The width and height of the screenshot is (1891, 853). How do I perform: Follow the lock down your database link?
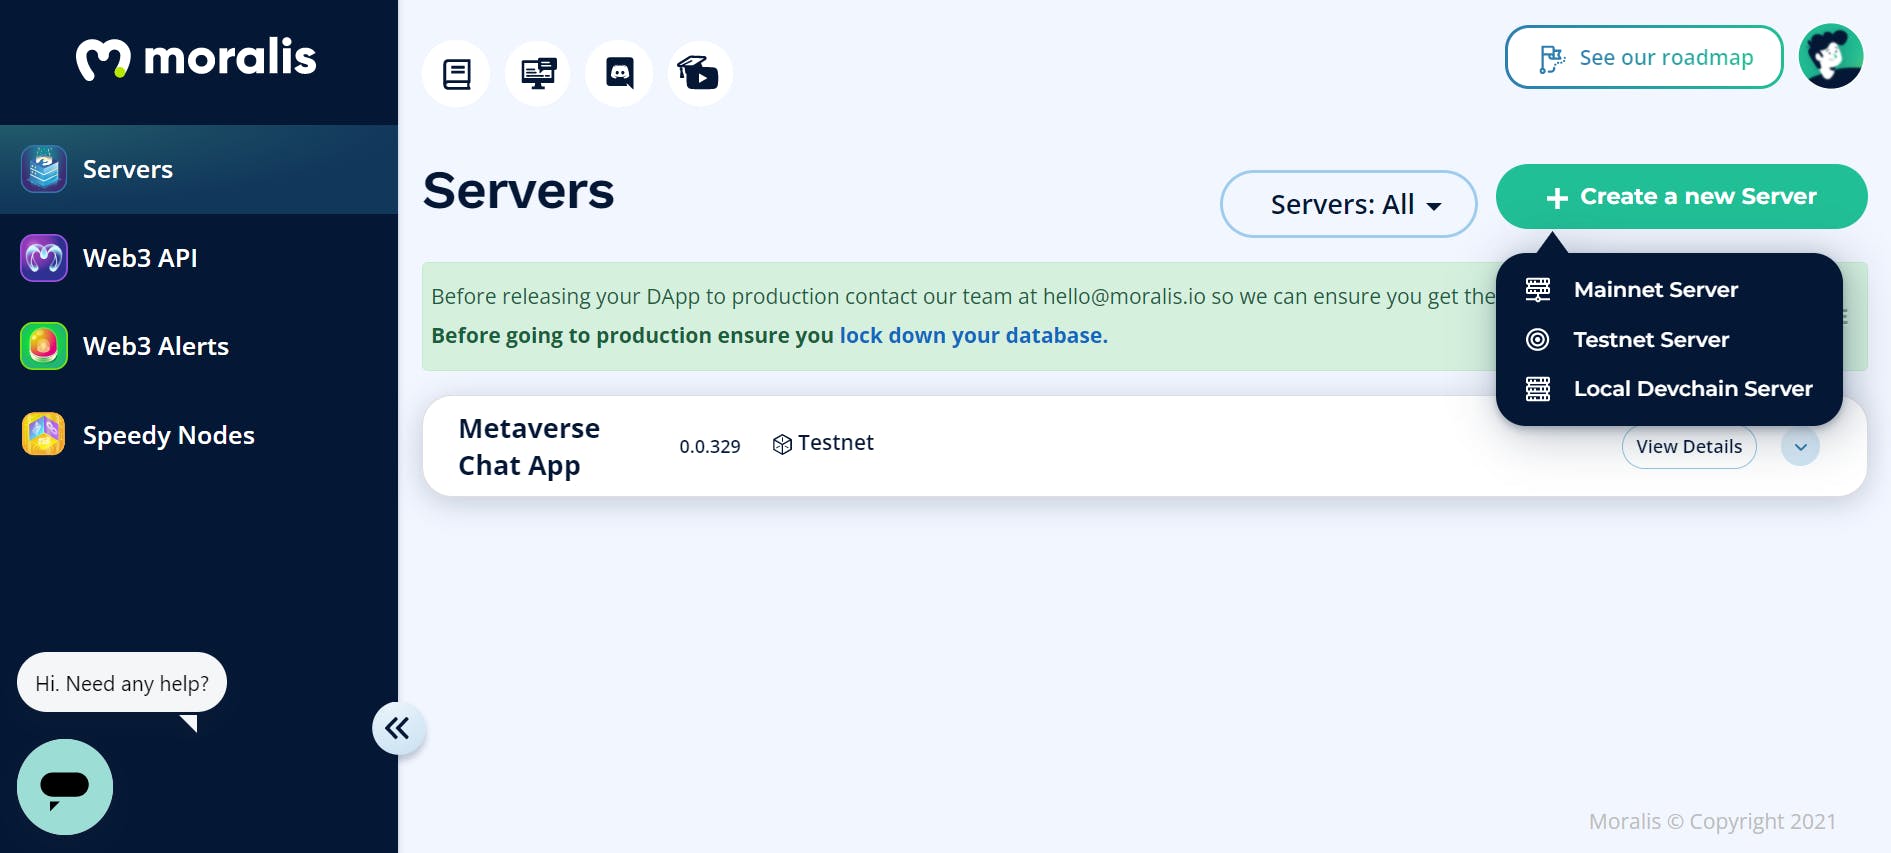973,336
